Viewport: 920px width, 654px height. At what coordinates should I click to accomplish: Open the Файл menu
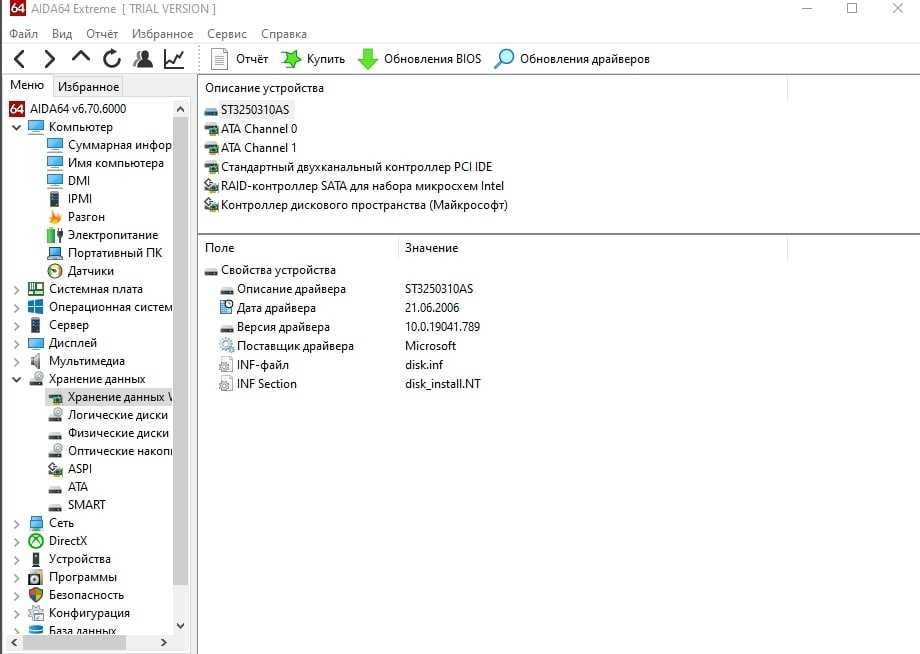(23, 34)
